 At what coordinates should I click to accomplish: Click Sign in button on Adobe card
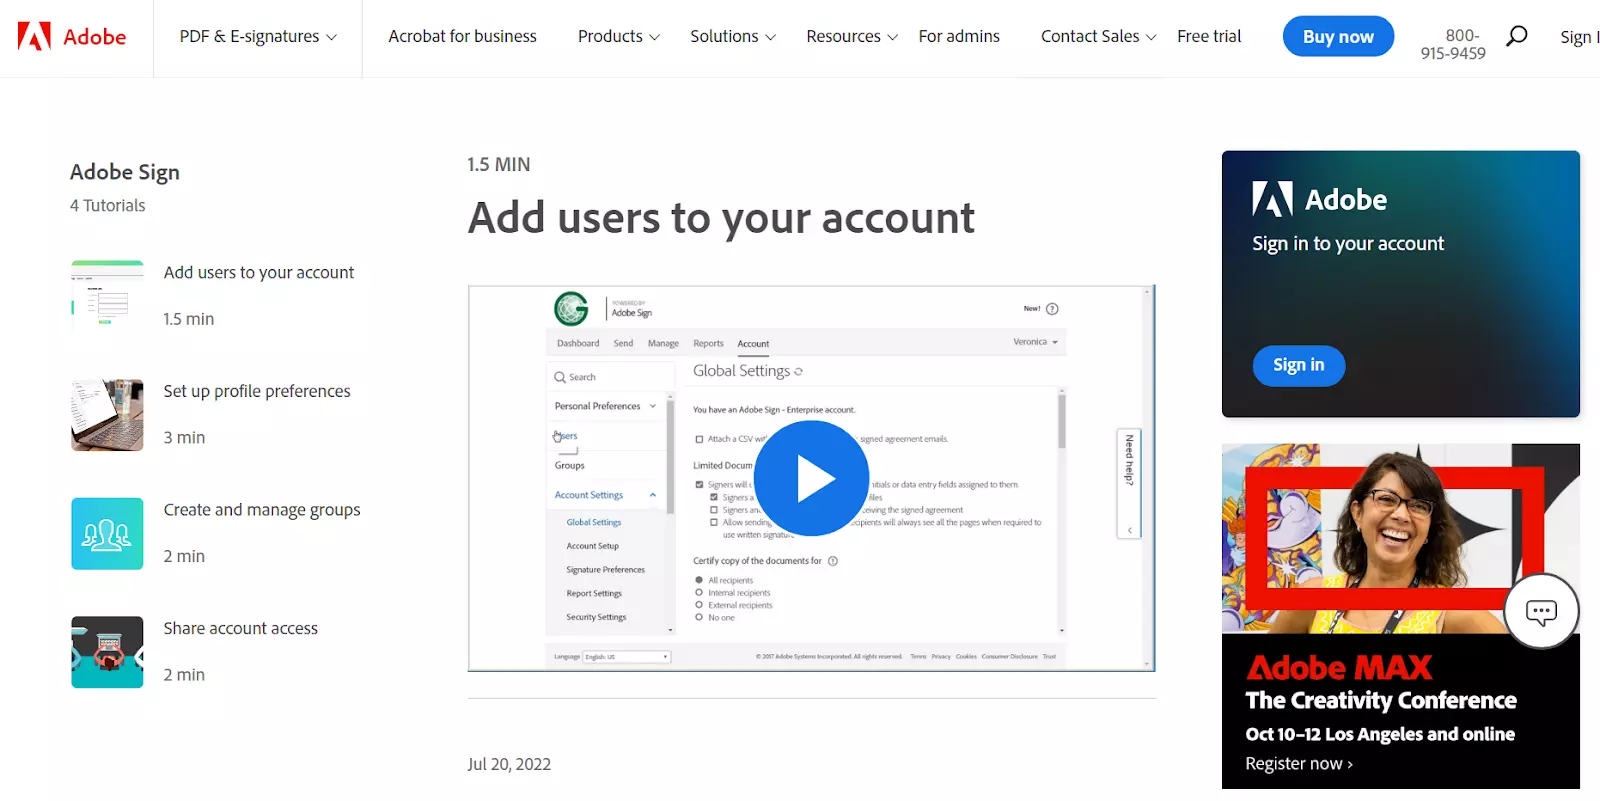pos(1298,365)
